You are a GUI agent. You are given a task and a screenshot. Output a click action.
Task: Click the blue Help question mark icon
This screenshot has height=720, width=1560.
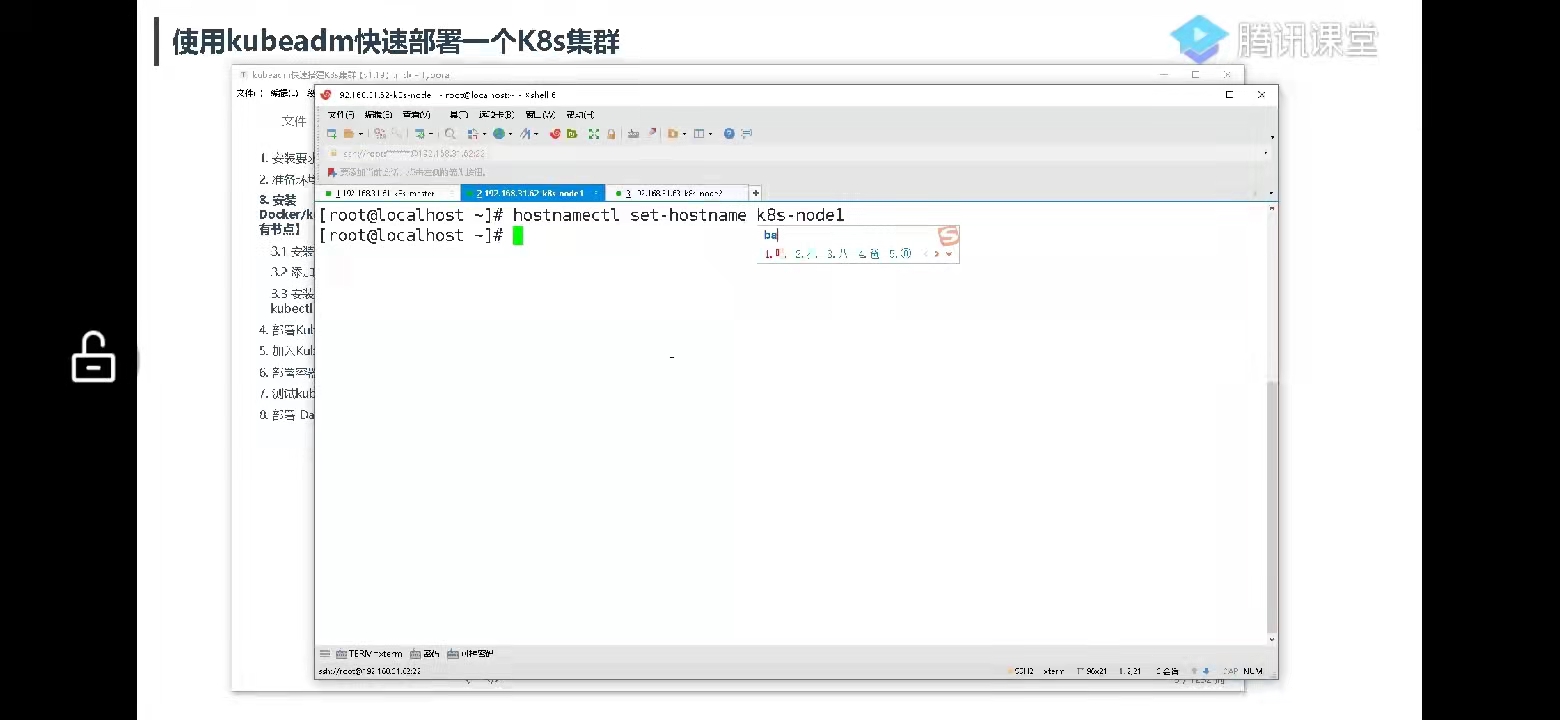[729, 134]
